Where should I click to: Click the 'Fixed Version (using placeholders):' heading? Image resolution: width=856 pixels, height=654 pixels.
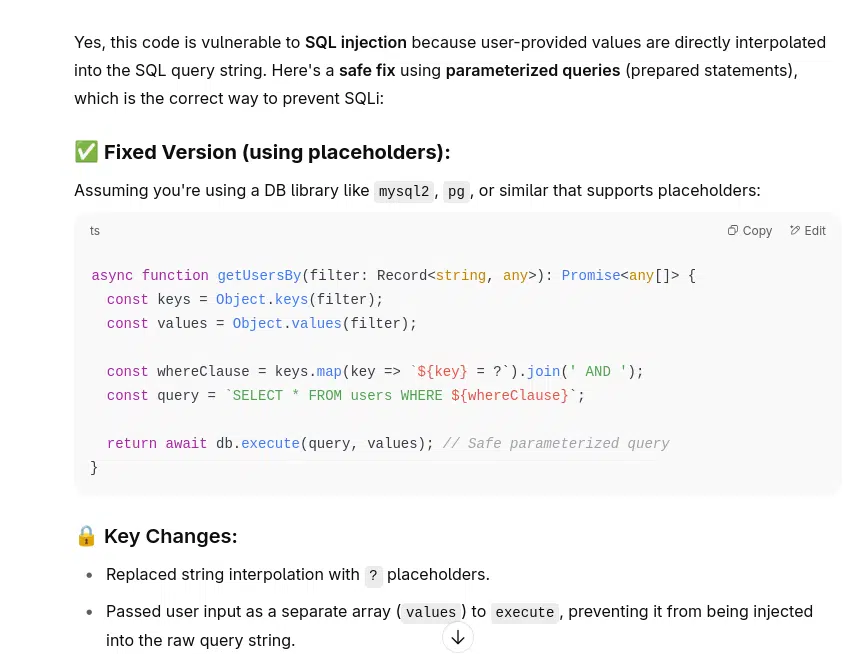(x=277, y=152)
